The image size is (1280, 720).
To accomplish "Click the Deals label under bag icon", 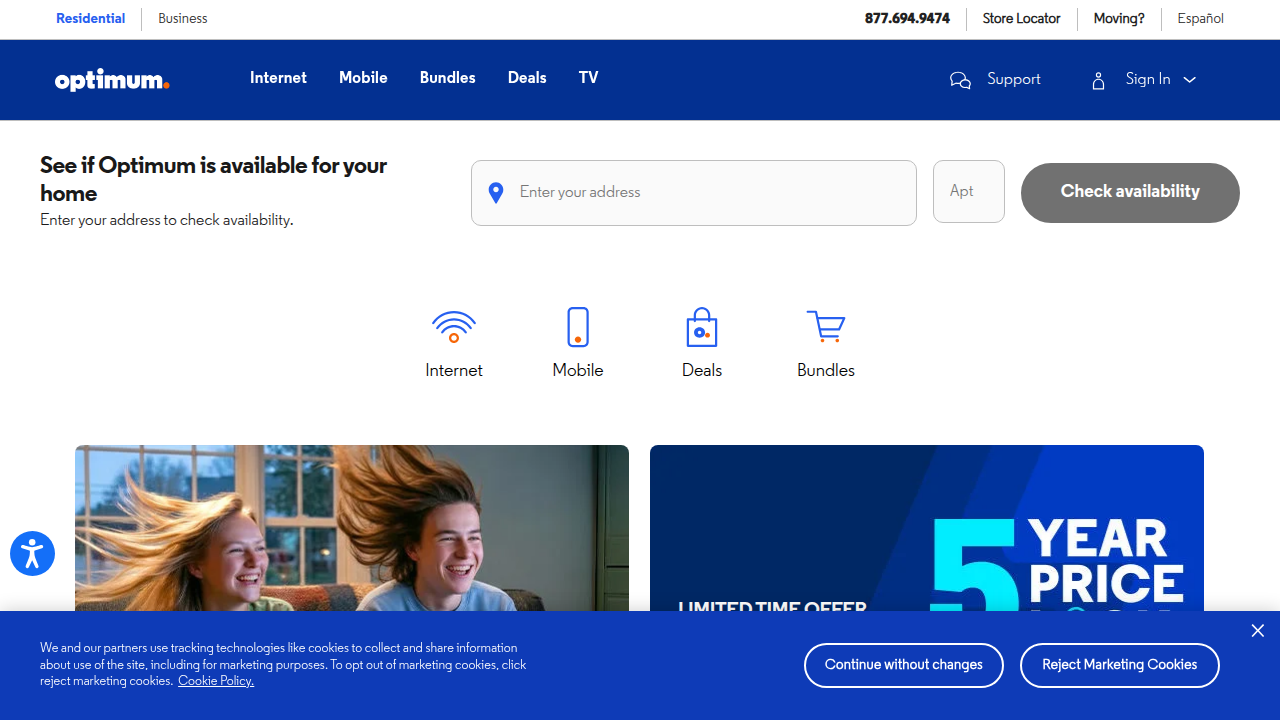I will point(702,370).
